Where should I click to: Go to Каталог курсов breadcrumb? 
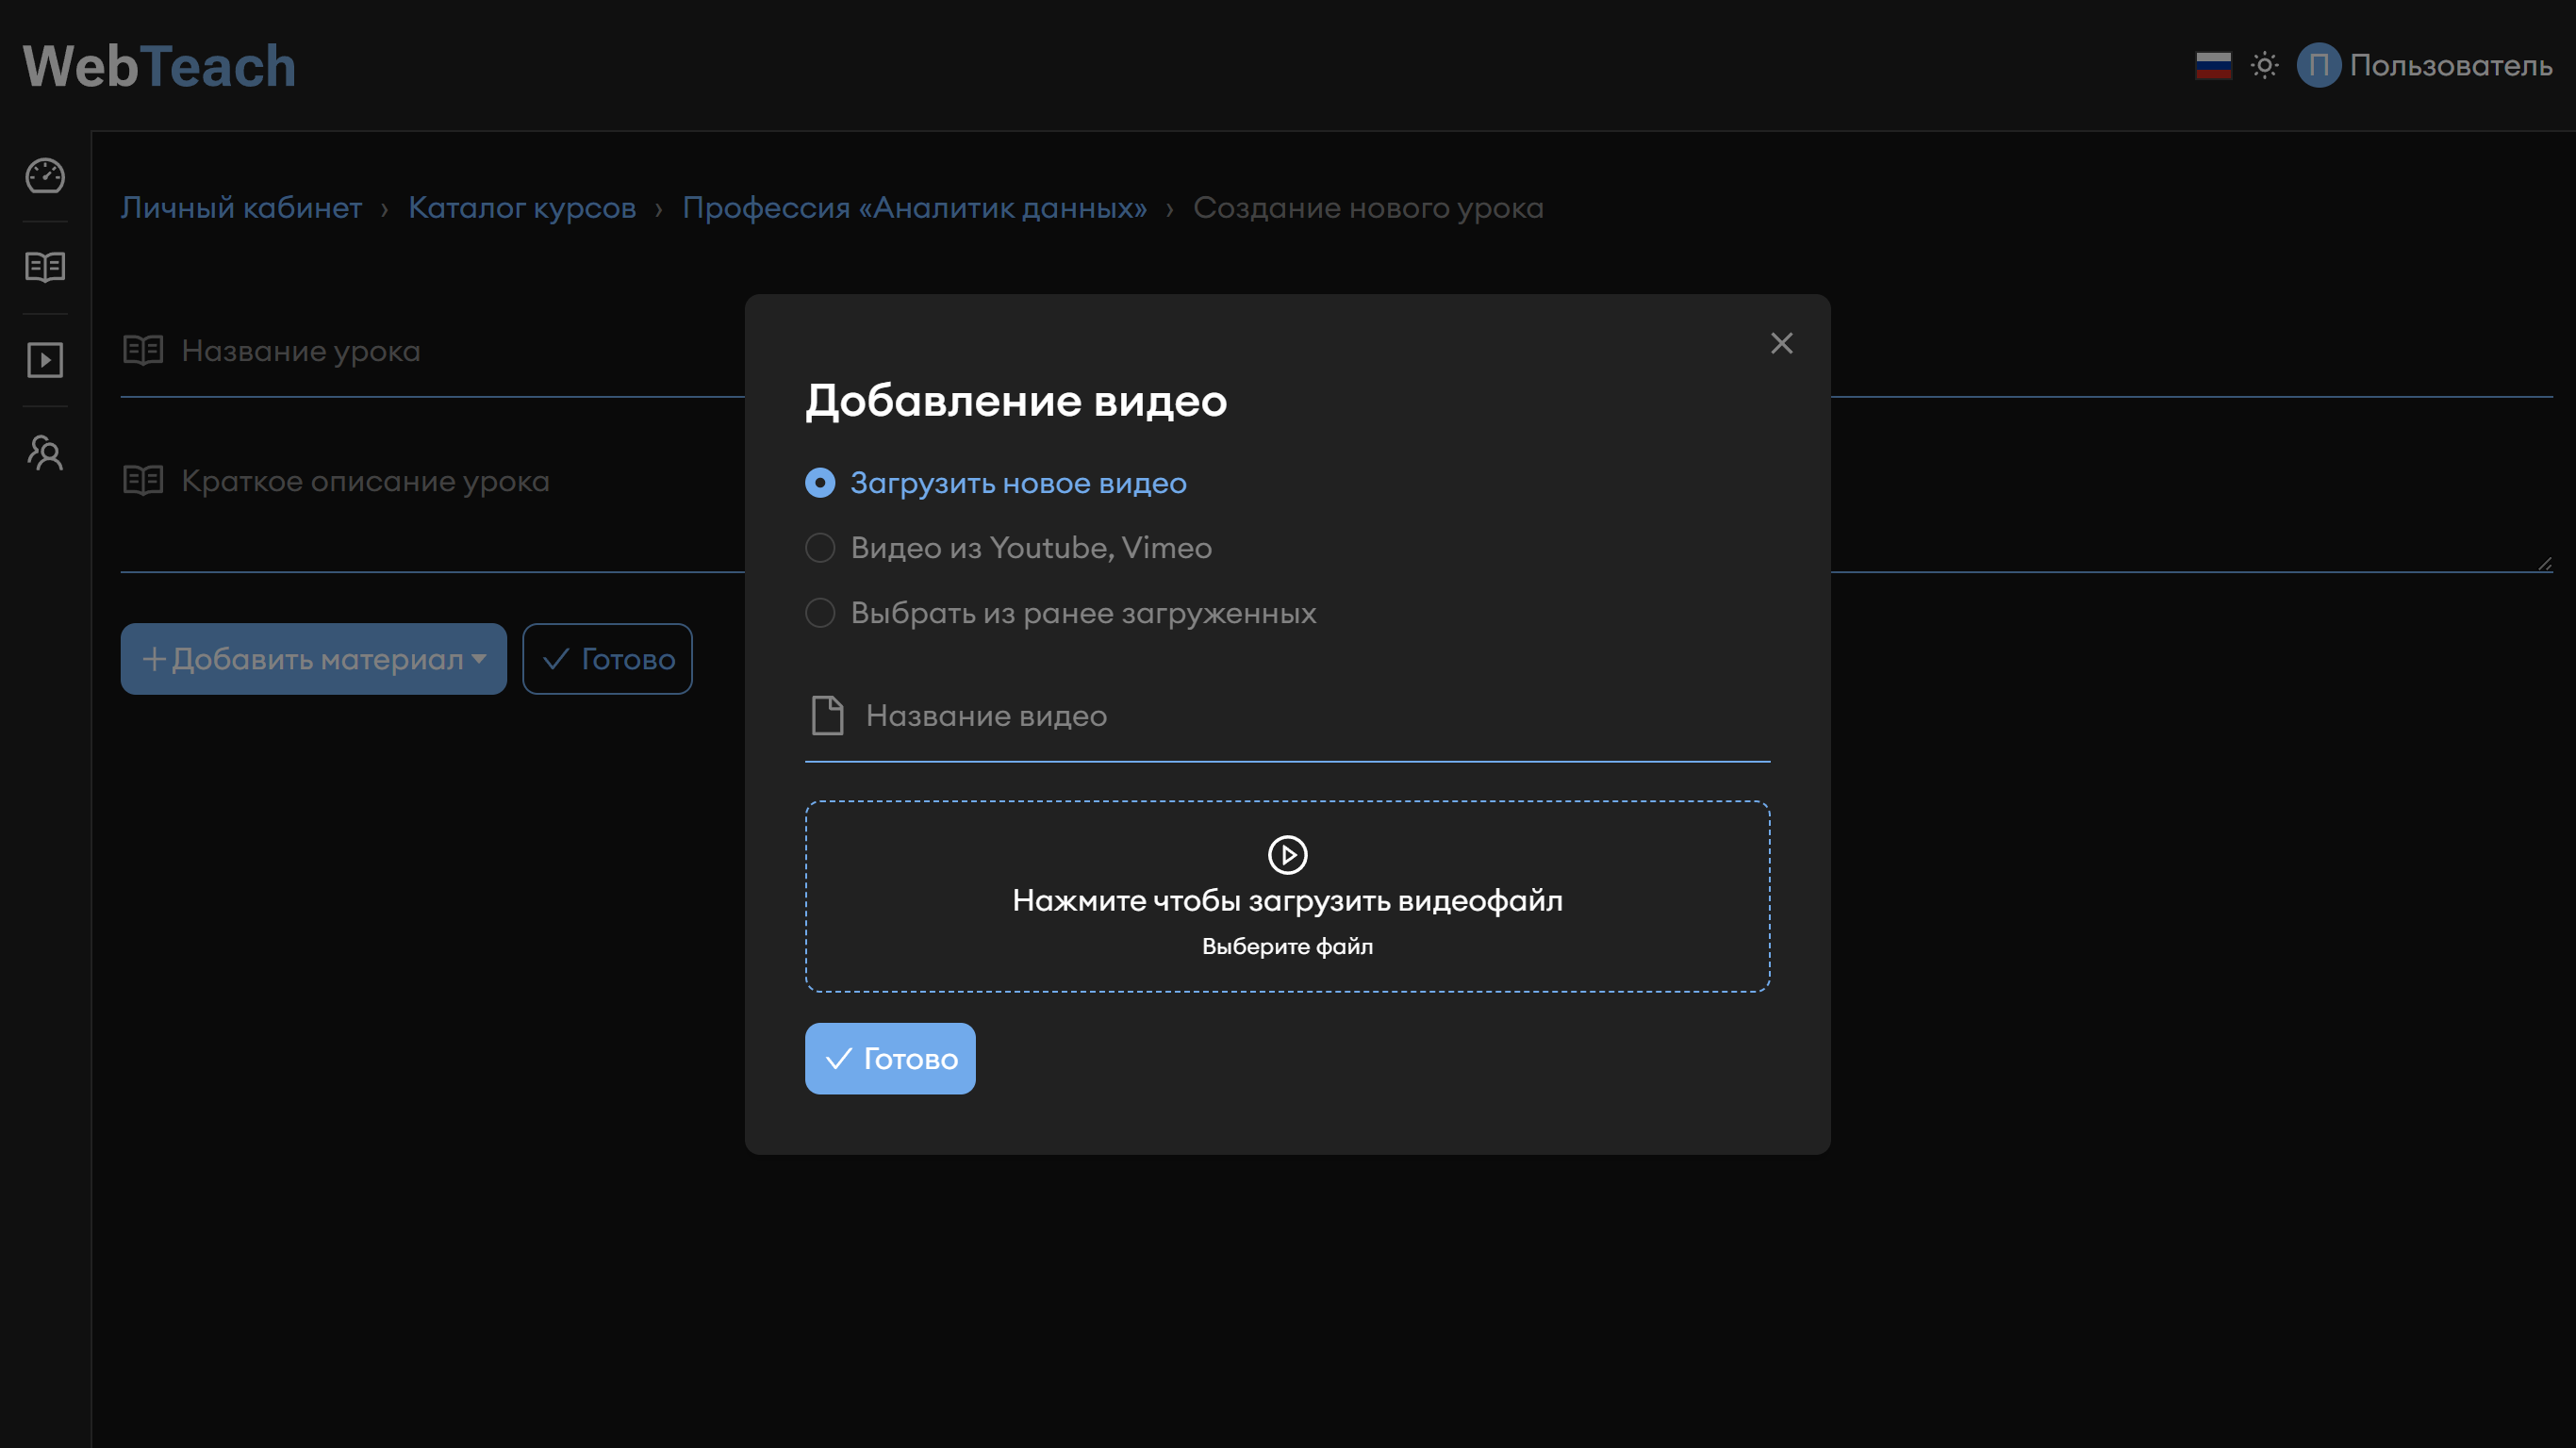522,208
